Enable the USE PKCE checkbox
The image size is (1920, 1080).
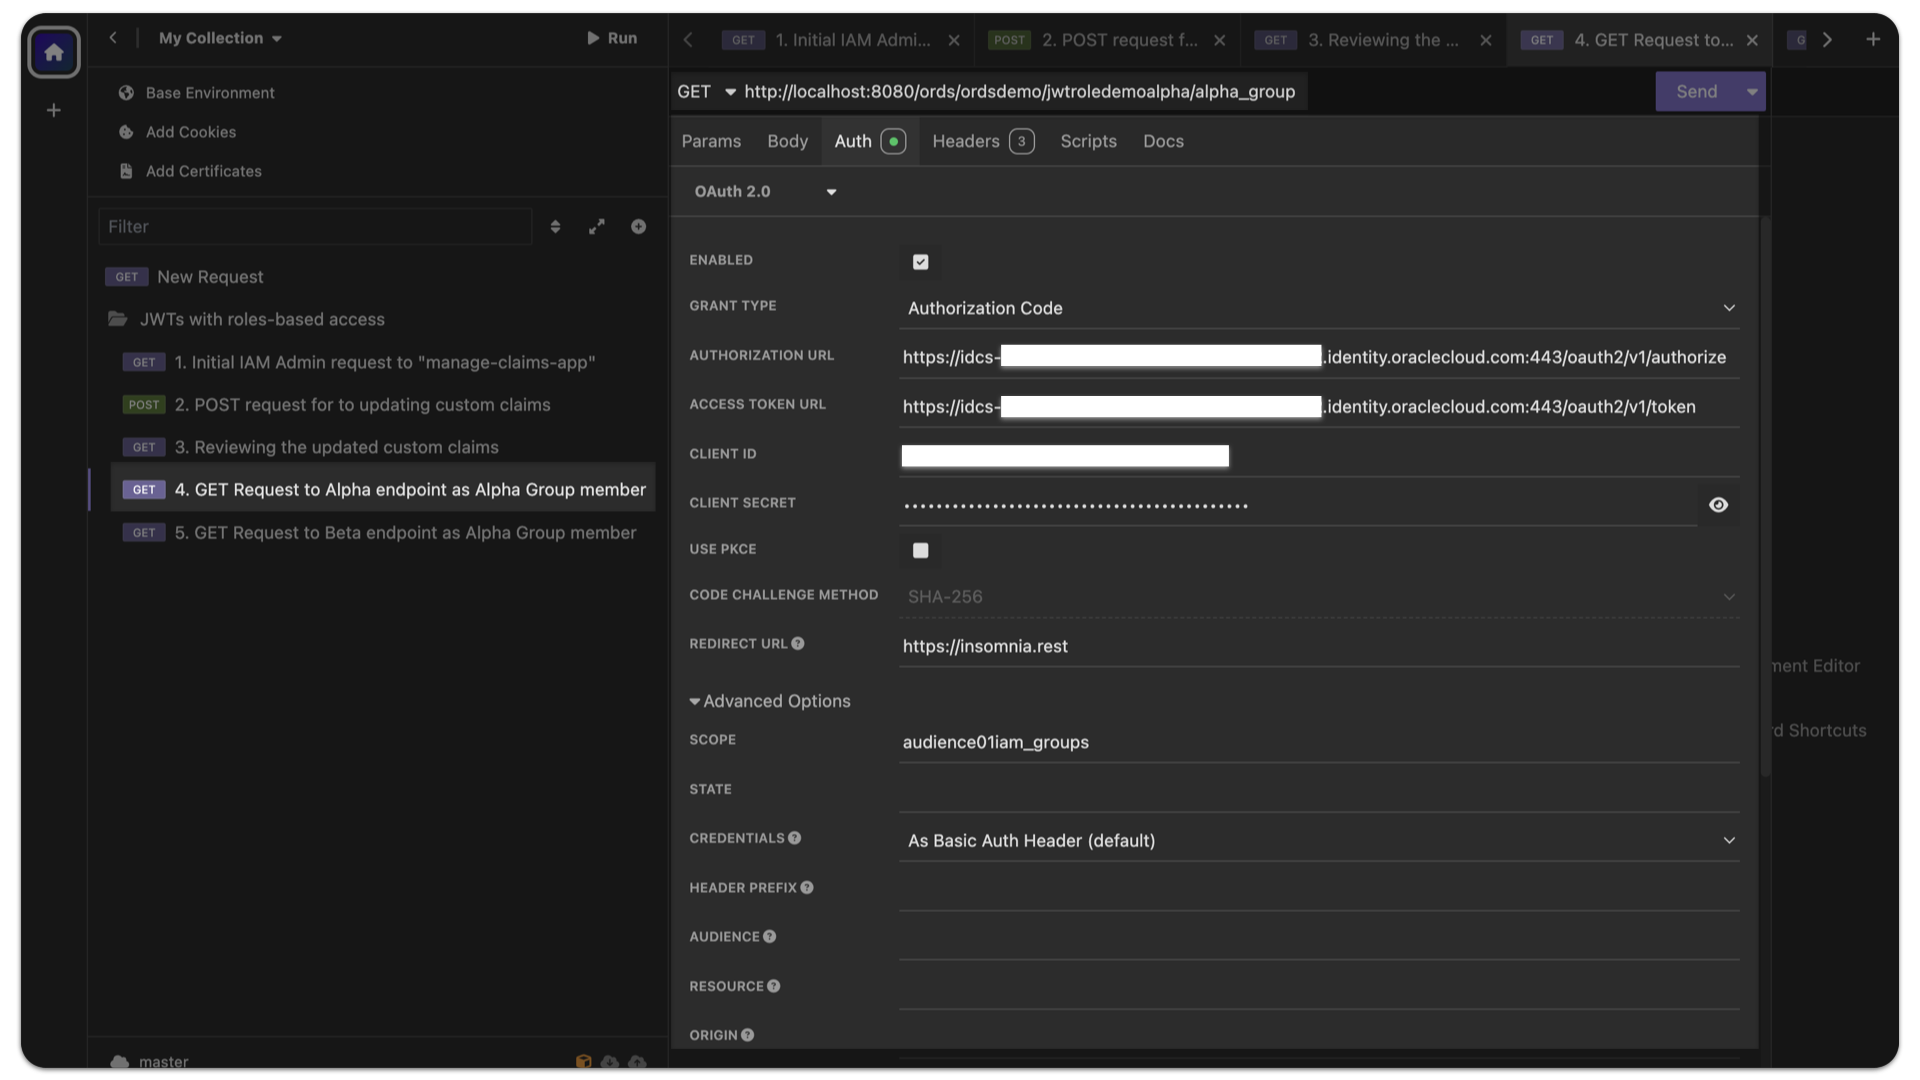coord(920,550)
